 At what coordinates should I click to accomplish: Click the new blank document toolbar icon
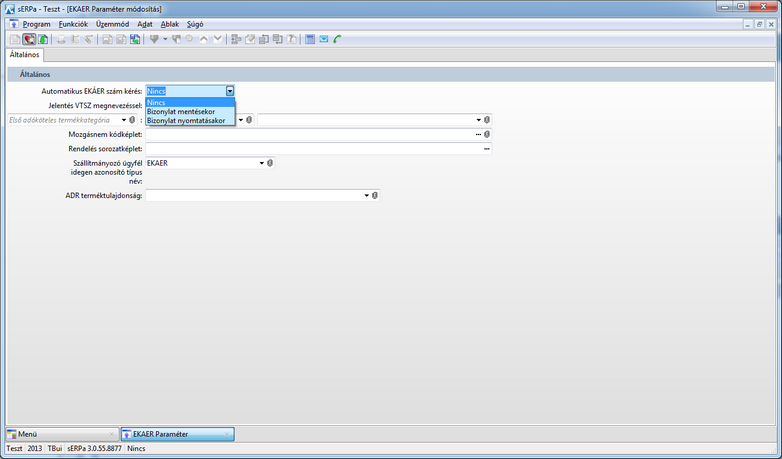(x=15, y=39)
